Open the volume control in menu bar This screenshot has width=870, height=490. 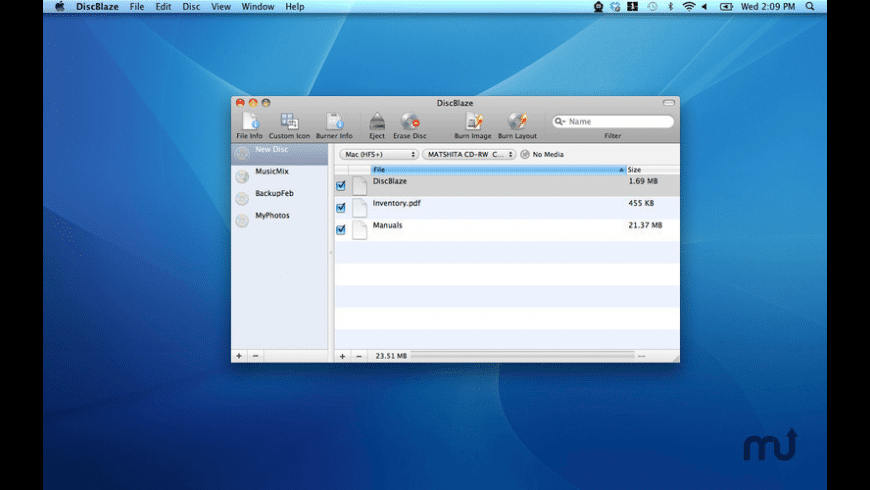click(x=705, y=7)
